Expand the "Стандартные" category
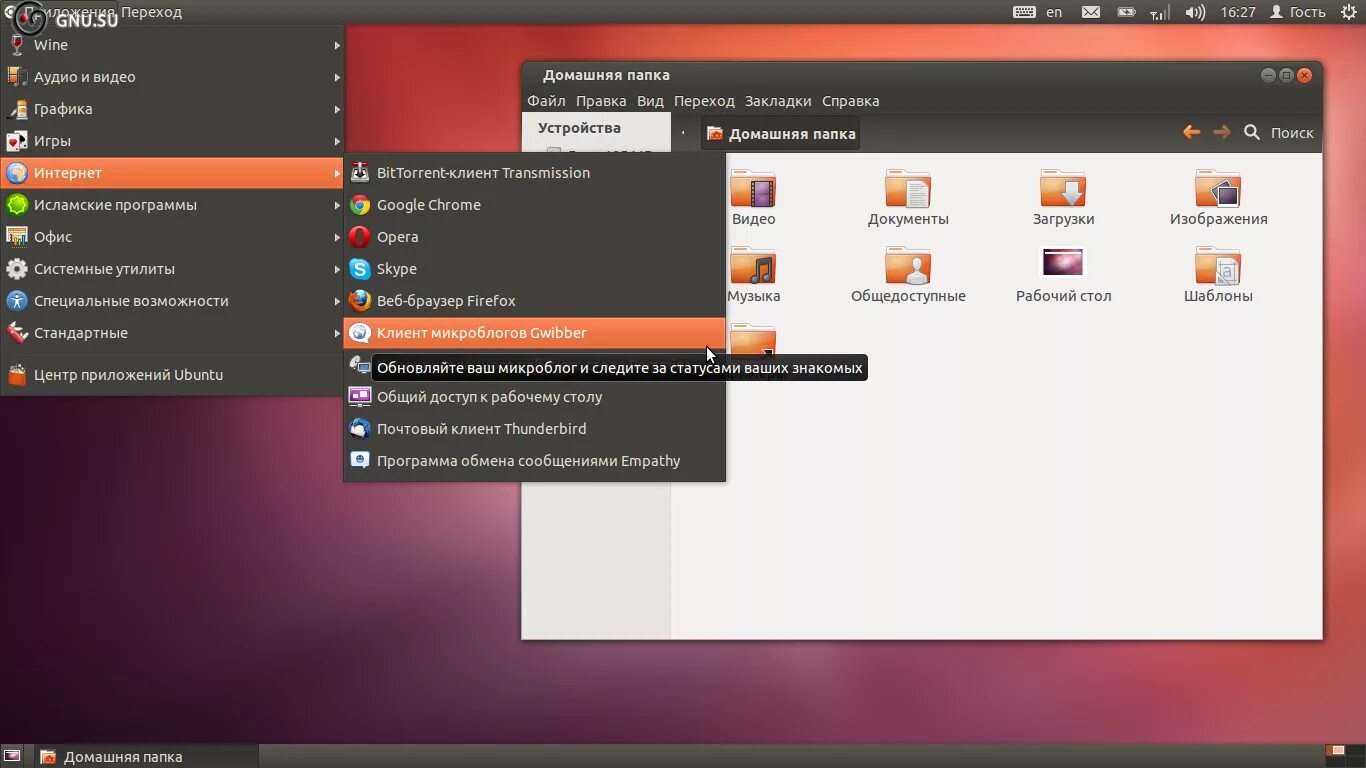 pyautogui.click(x=172, y=333)
